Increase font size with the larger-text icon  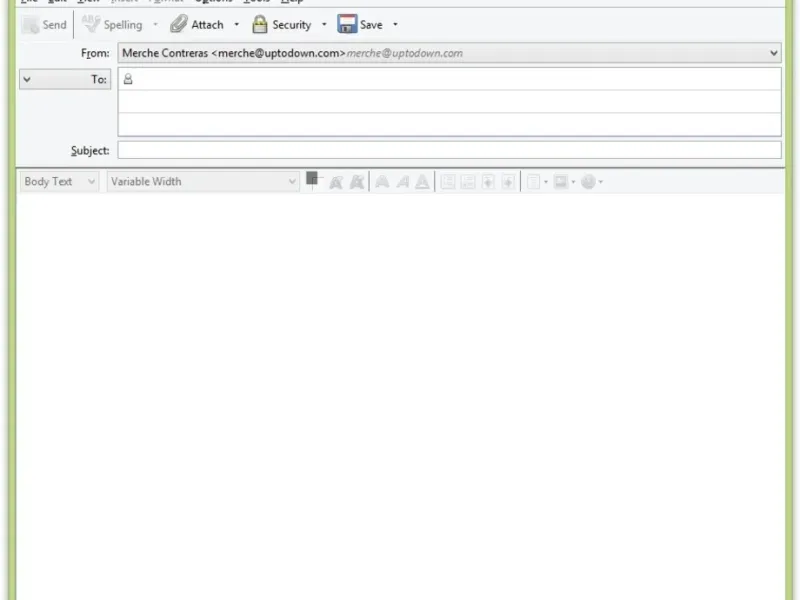point(357,182)
